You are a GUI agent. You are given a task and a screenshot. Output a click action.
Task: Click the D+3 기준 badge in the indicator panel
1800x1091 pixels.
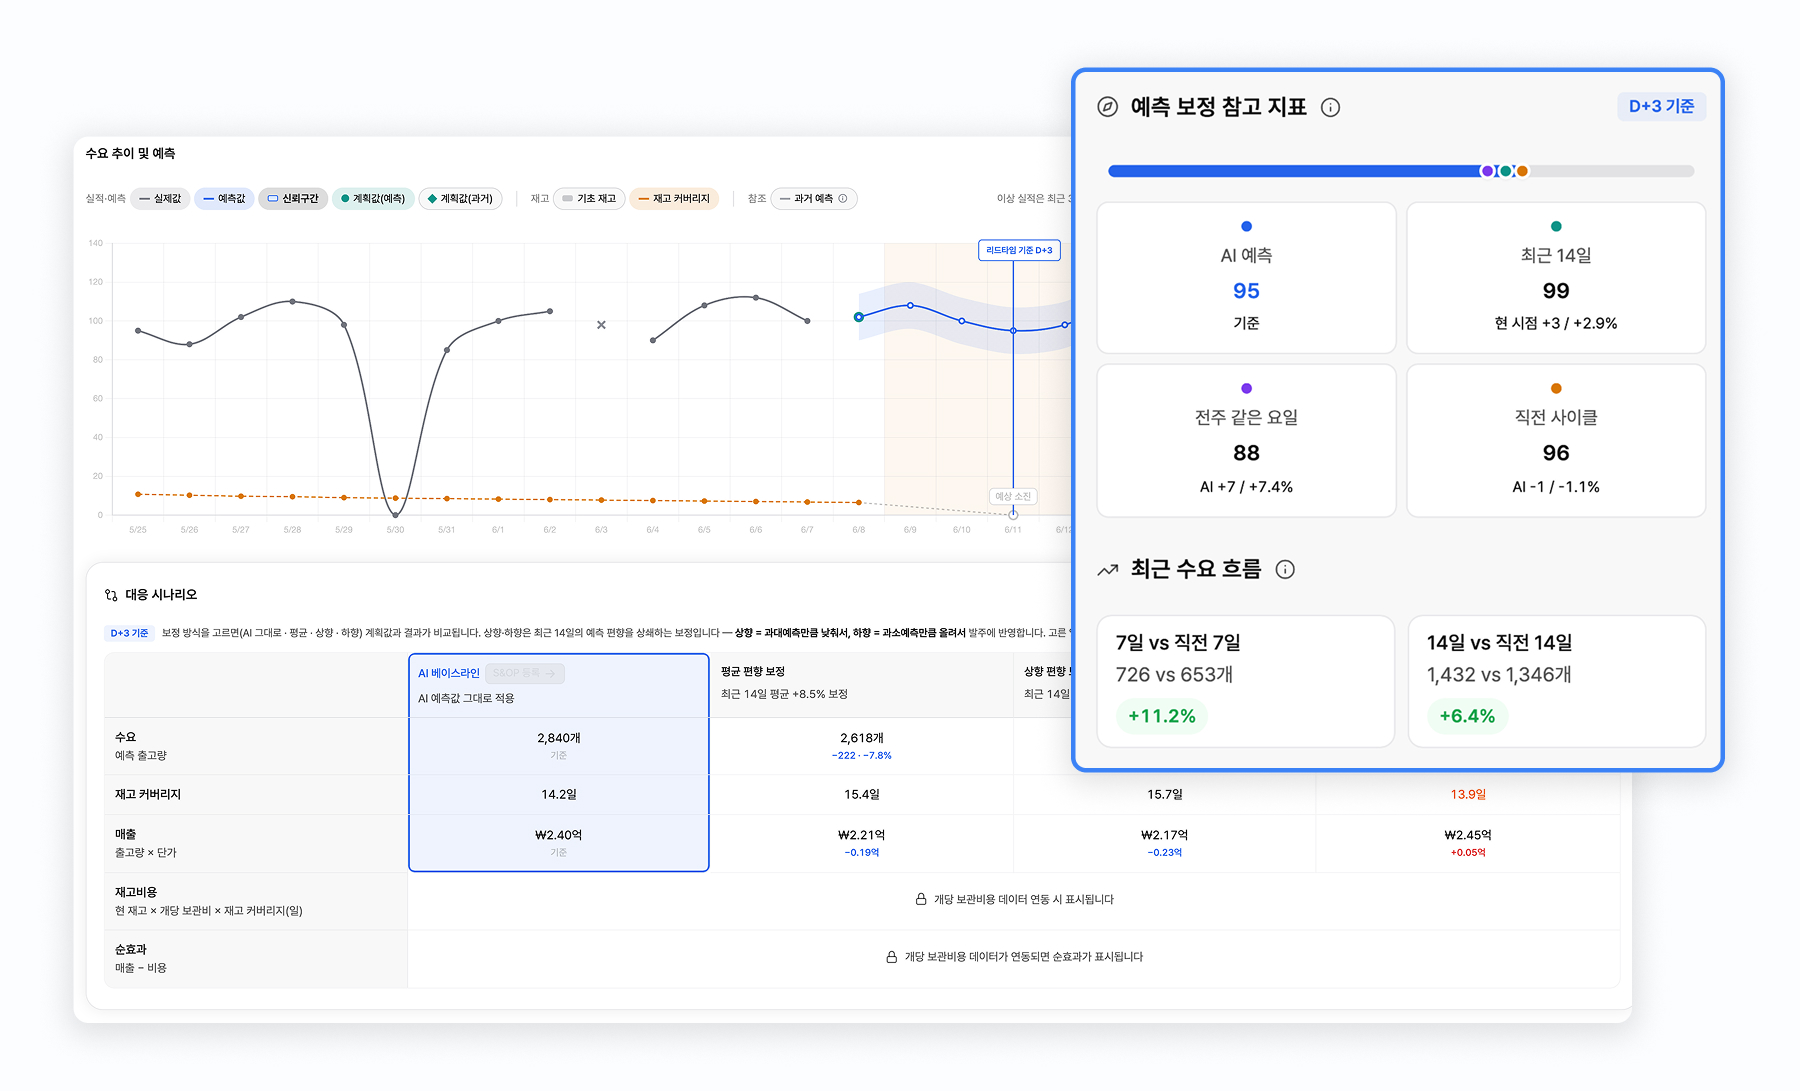coord(1661,107)
